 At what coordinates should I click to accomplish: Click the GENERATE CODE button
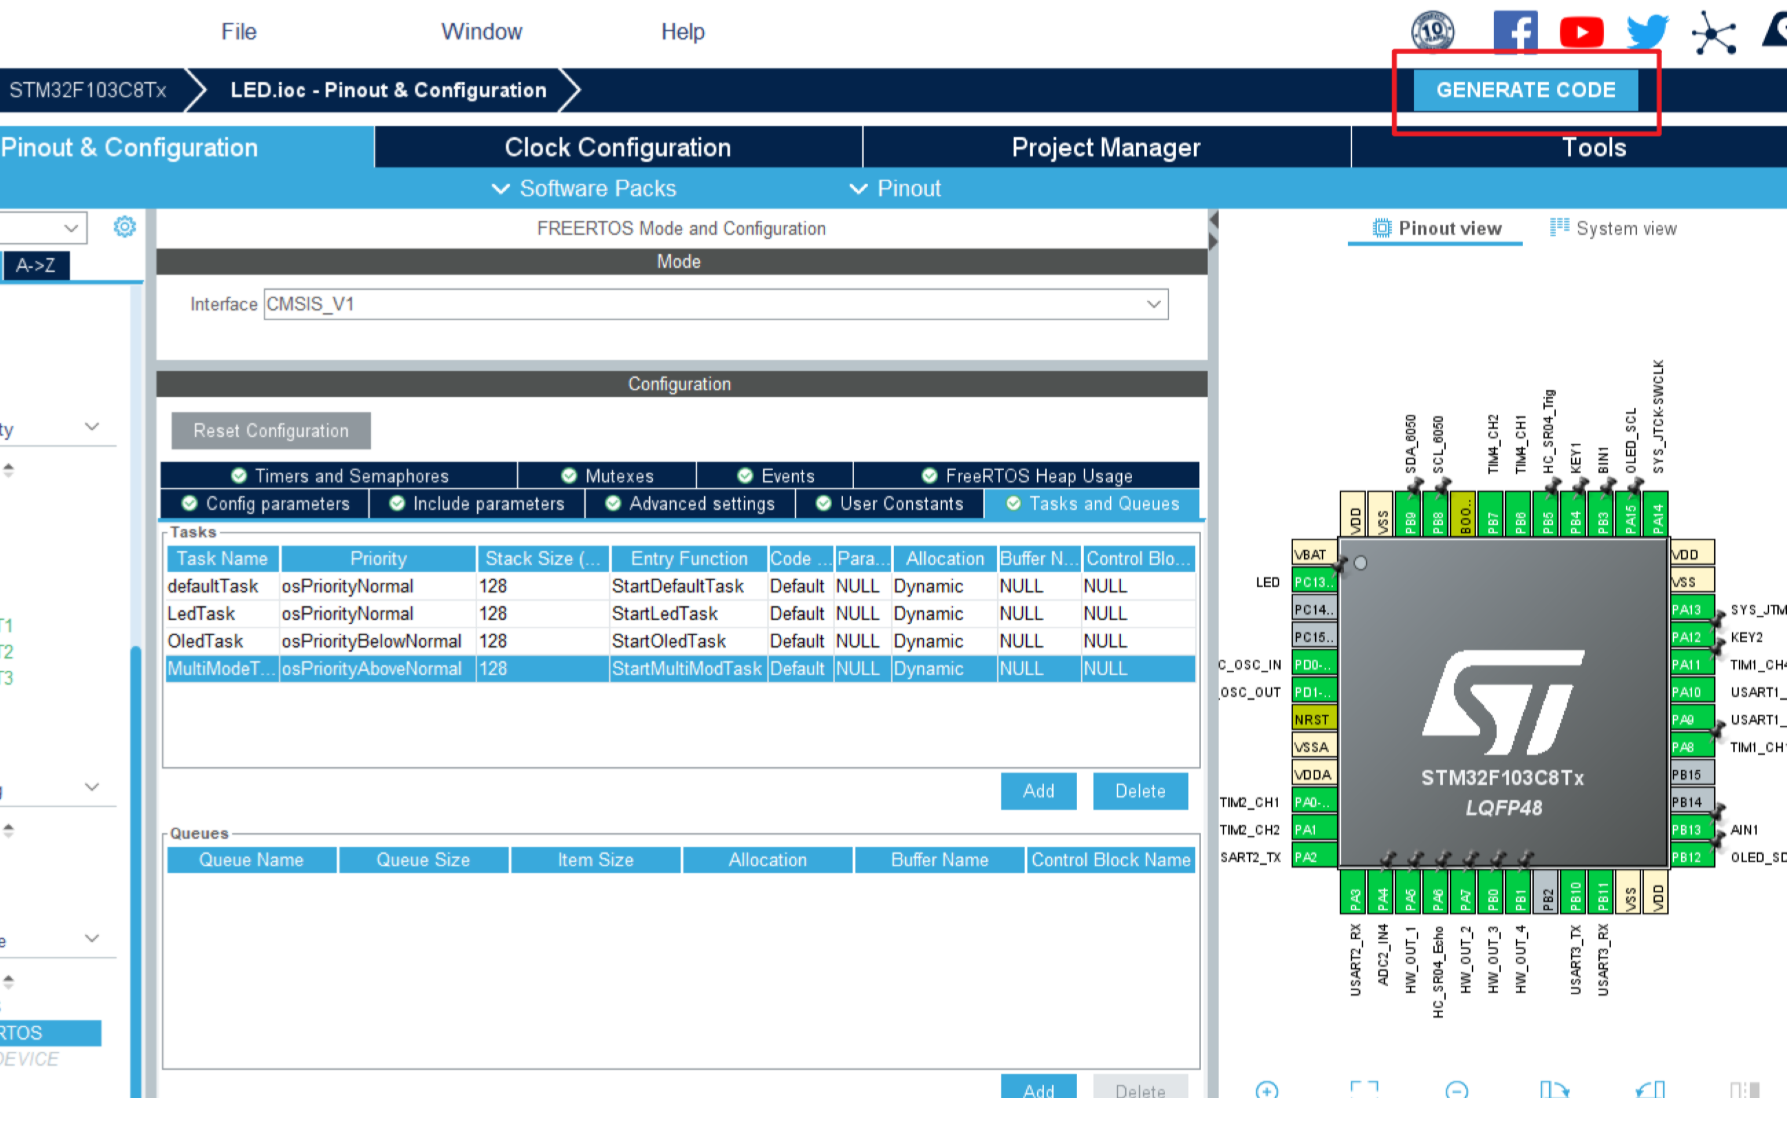click(x=1526, y=90)
